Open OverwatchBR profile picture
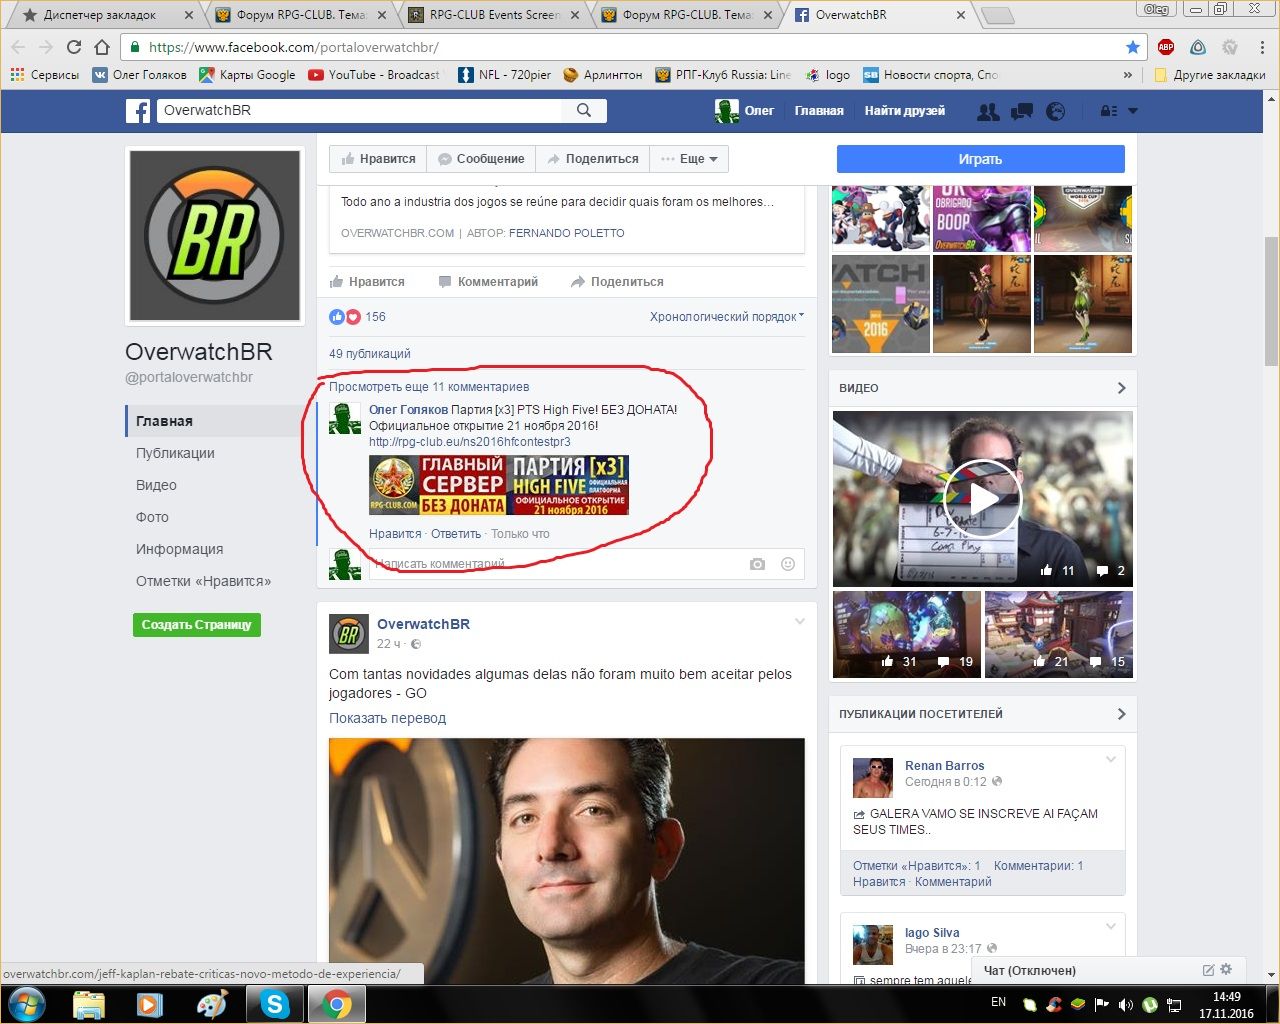 coord(215,236)
